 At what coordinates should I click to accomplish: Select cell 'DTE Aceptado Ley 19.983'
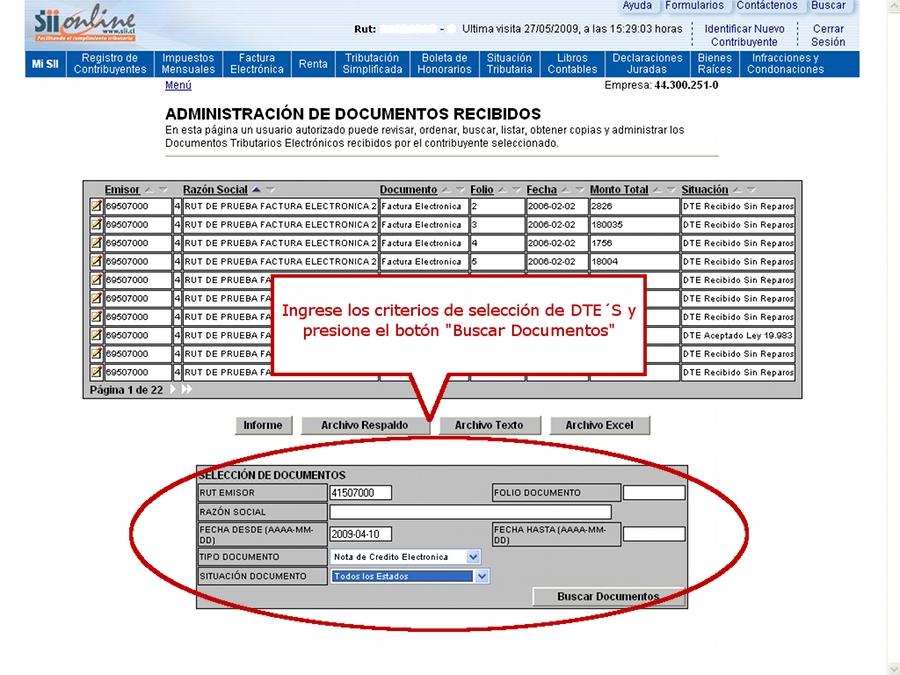(738, 335)
